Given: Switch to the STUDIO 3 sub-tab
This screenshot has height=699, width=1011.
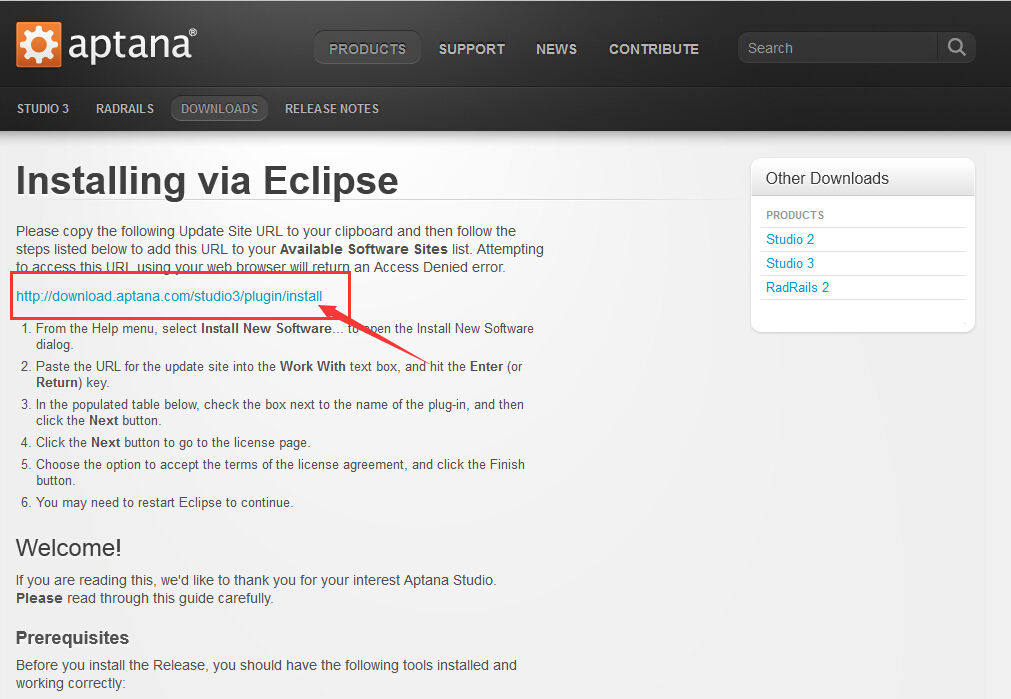Looking at the screenshot, I should (x=43, y=109).
